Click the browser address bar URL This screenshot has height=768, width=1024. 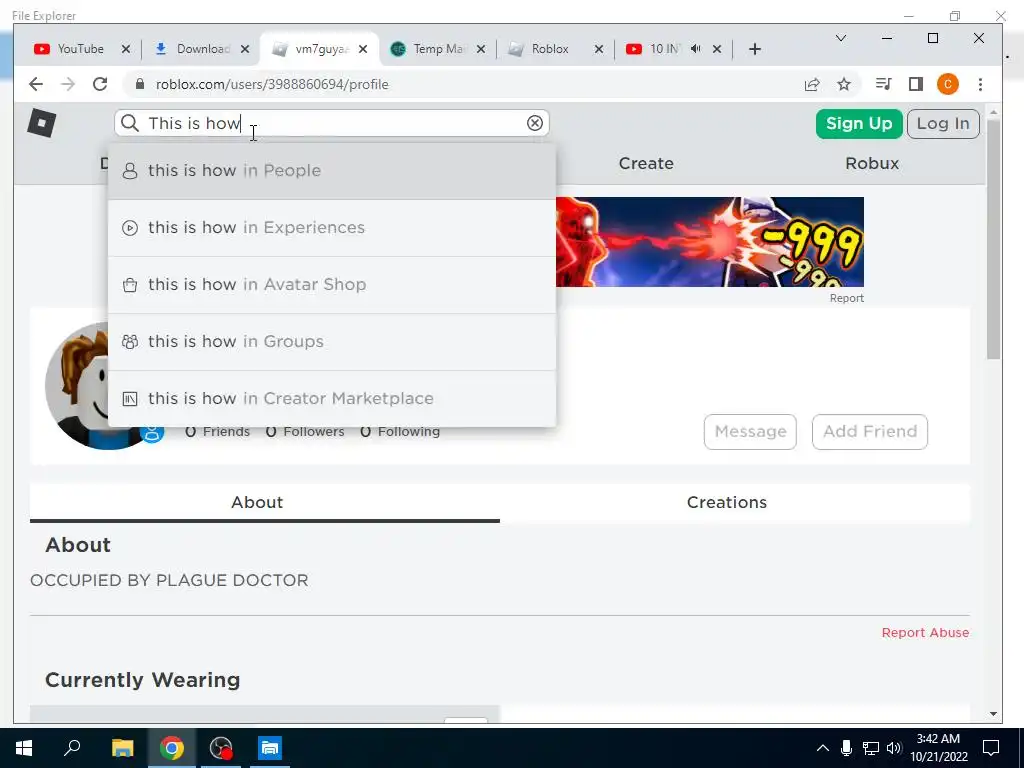pos(272,84)
